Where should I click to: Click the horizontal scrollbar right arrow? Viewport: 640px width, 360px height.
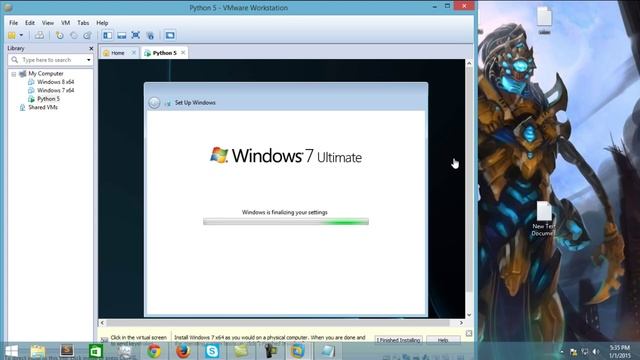pos(461,323)
